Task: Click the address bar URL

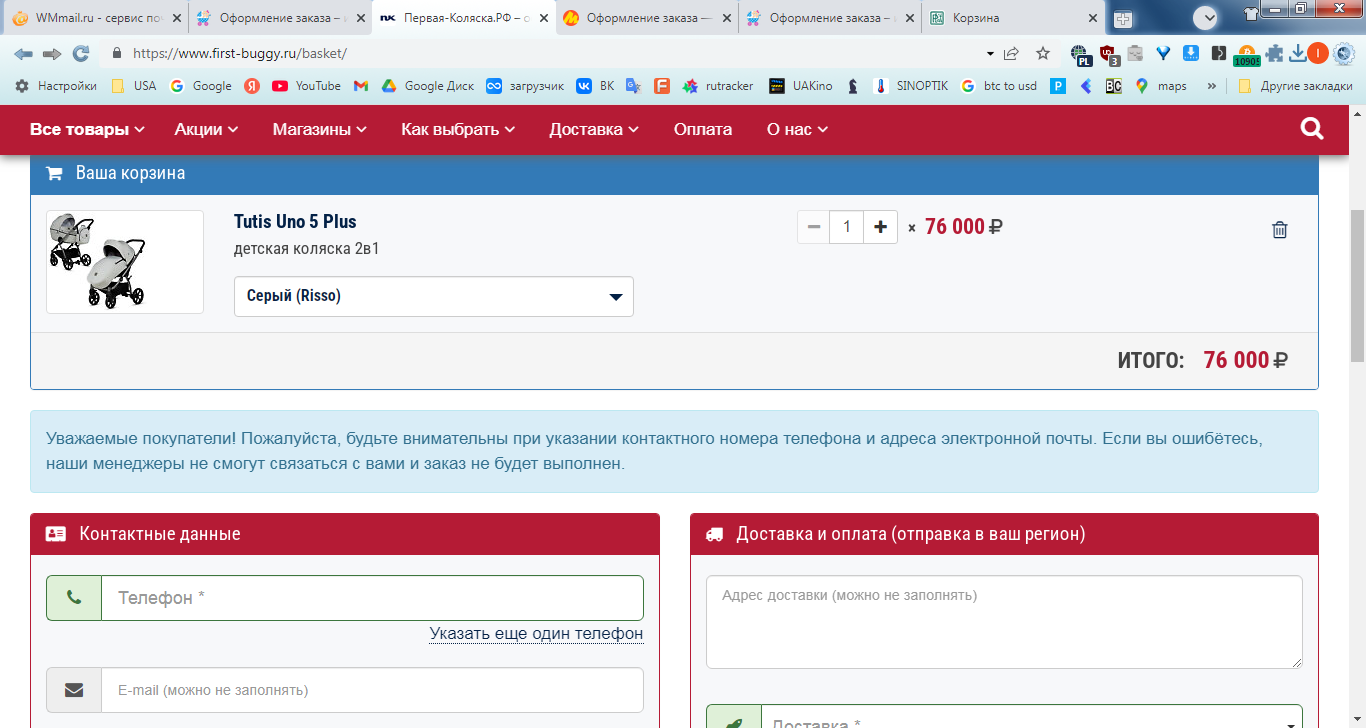Action: pyautogui.click(x=240, y=53)
